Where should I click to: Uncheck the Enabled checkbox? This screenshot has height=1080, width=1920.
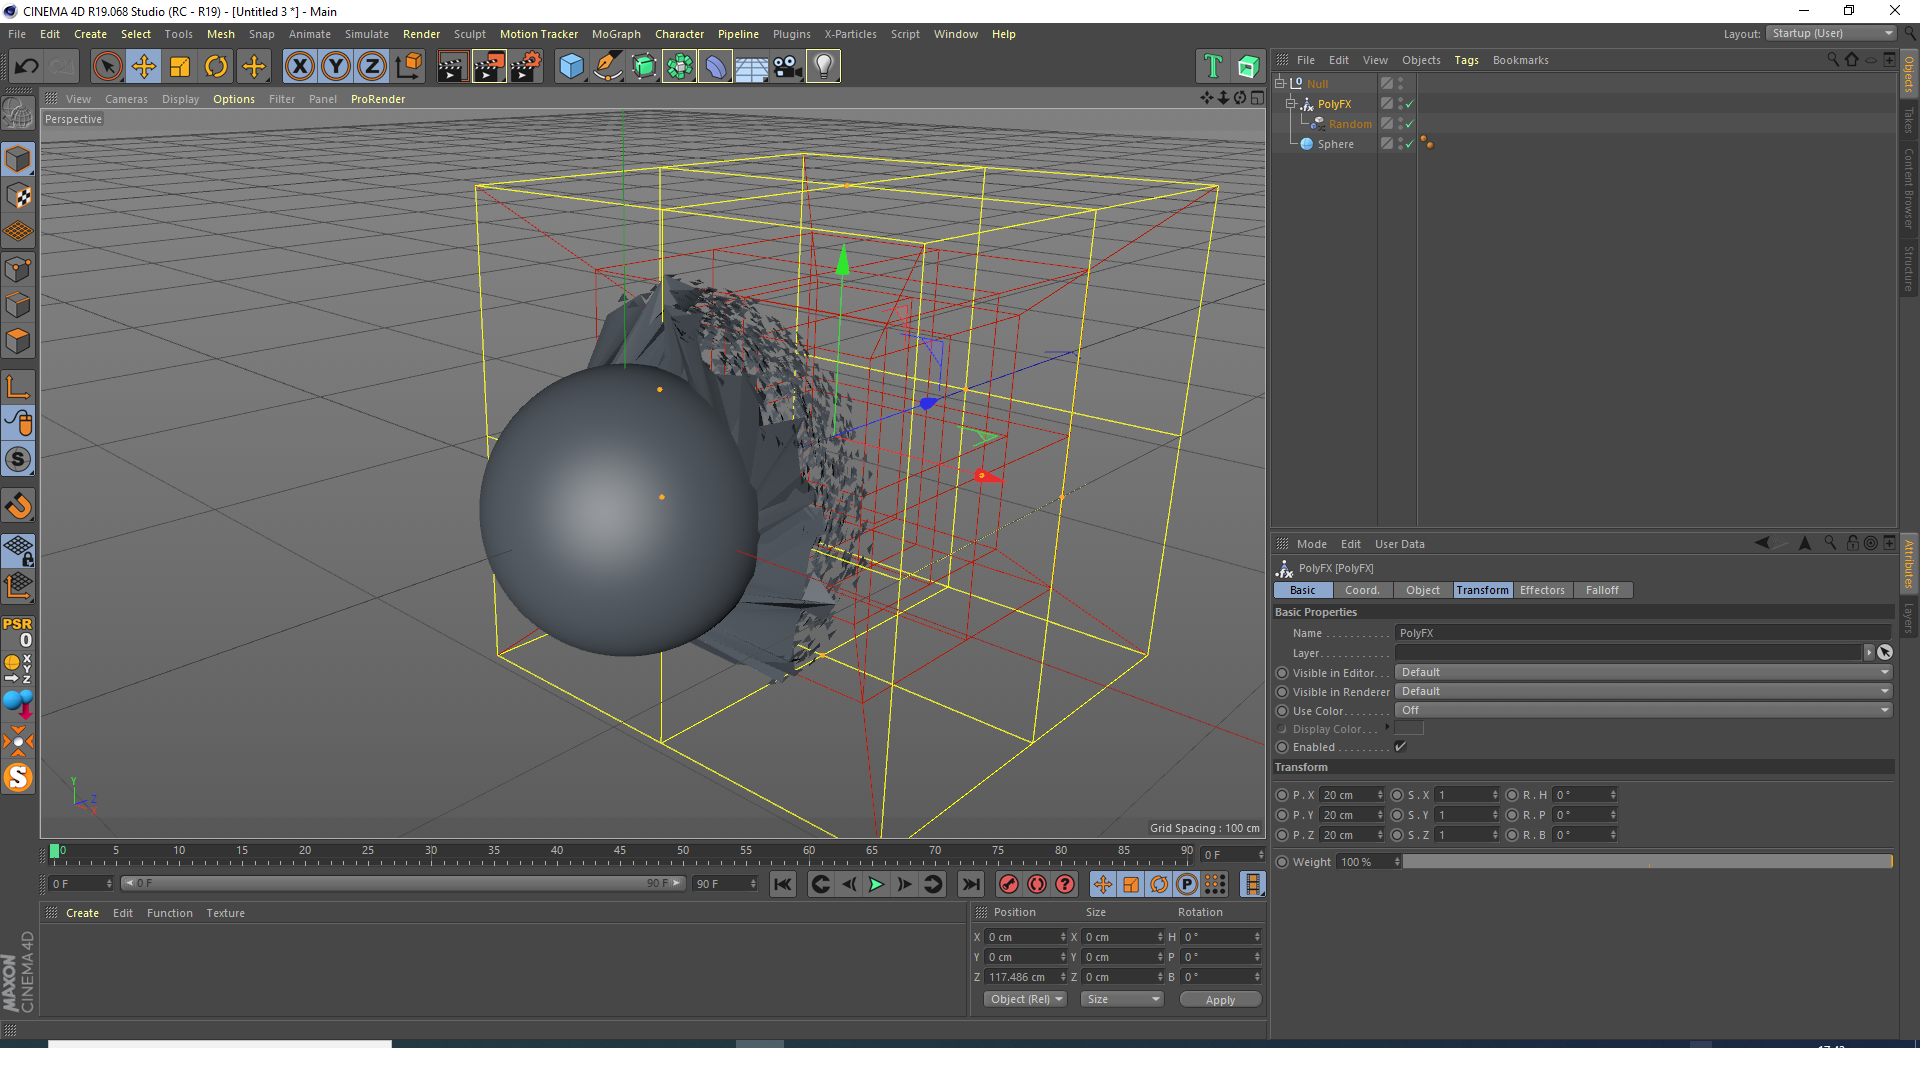[x=1401, y=747]
